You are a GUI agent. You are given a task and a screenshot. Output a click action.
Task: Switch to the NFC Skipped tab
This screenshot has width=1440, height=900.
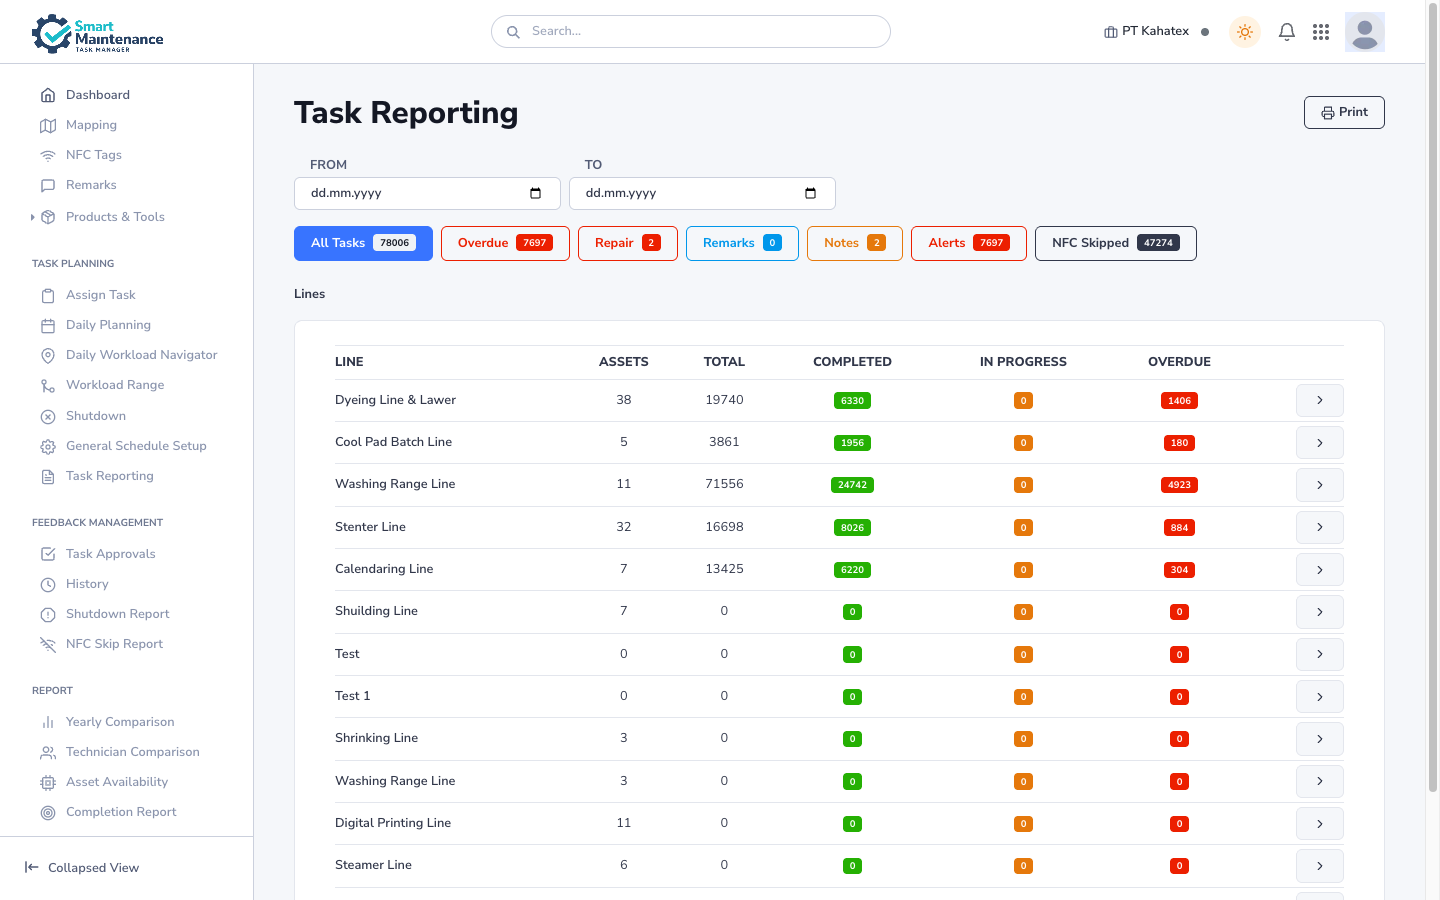[1115, 243]
